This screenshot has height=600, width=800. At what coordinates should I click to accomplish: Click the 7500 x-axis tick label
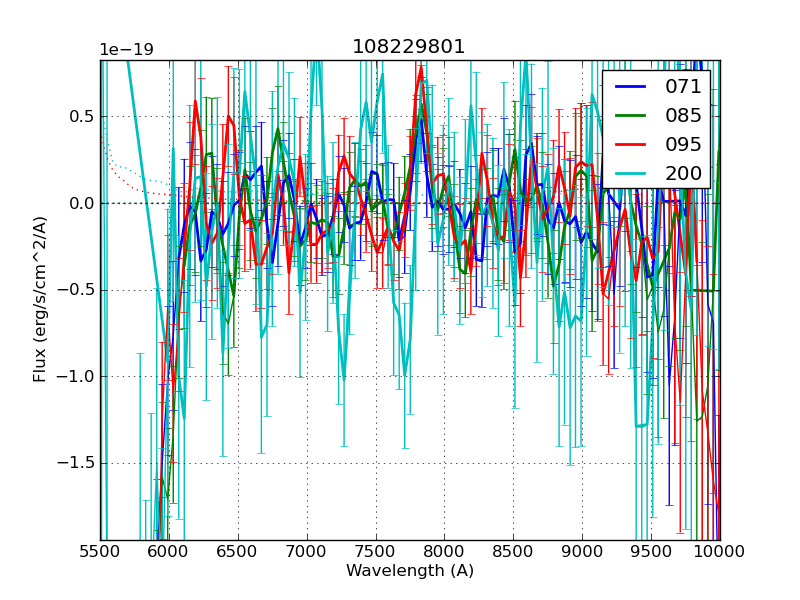pyautogui.click(x=376, y=552)
